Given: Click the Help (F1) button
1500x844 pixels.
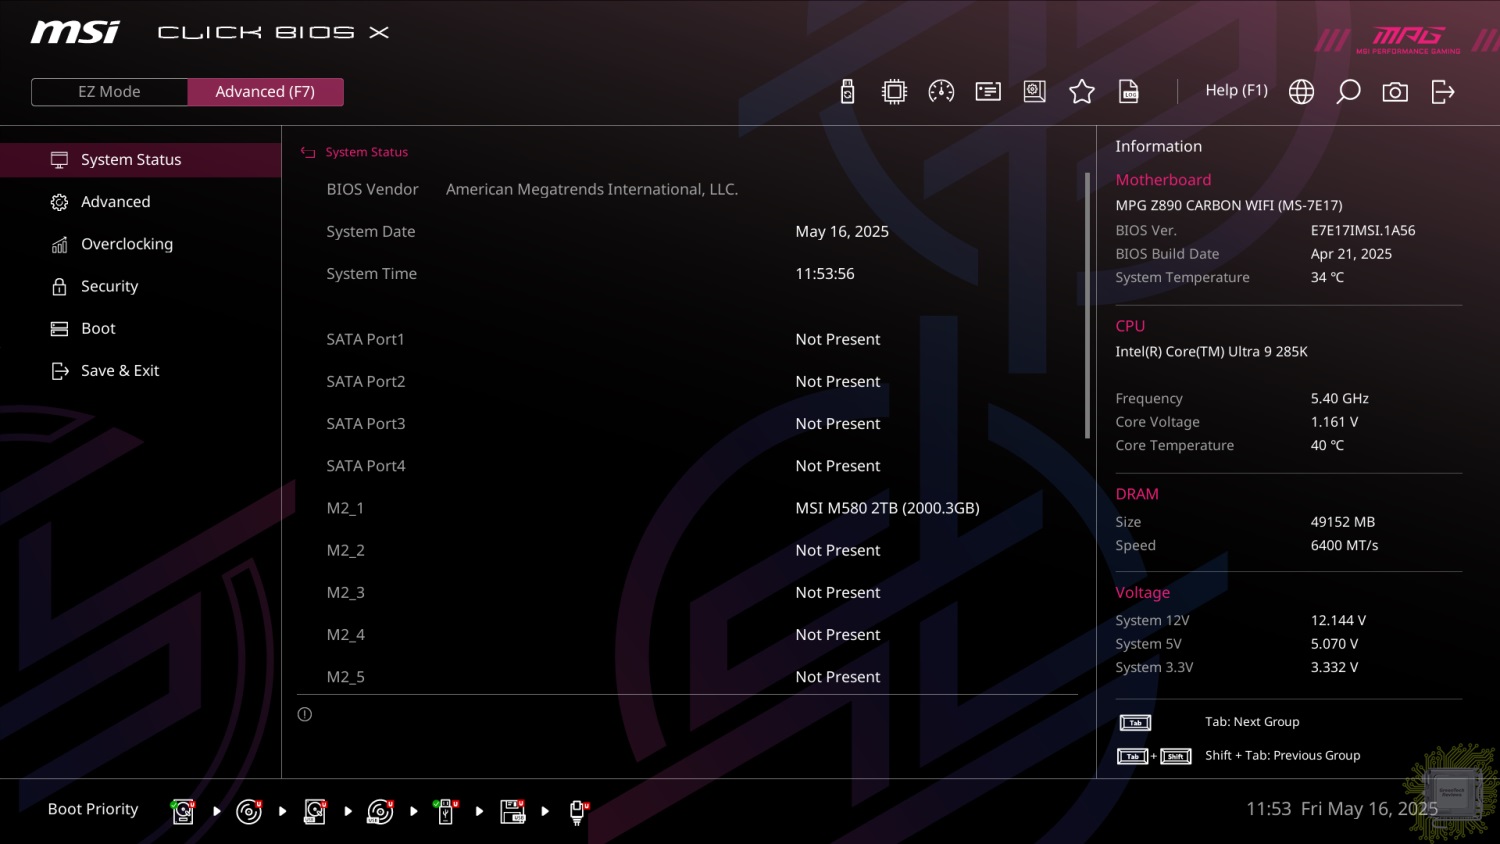Looking at the screenshot, I should pos(1236,90).
